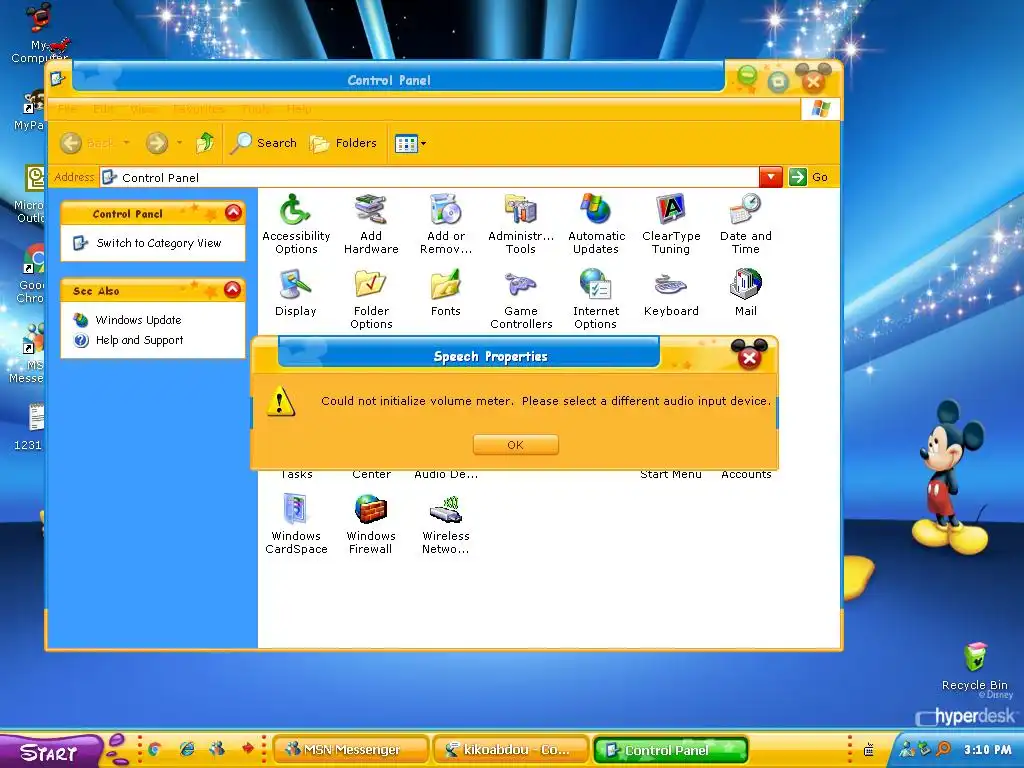The width and height of the screenshot is (1024, 768).
Task: Open the File menu
Action: (x=67, y=109)
